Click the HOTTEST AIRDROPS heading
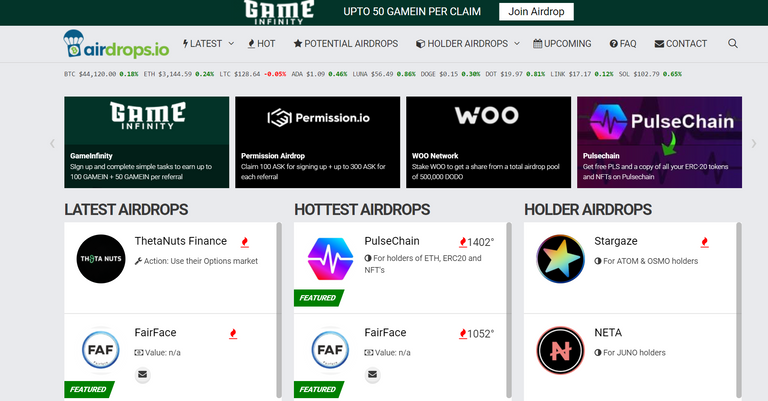Screen dimensions: 768x401 tap(362, 210)
